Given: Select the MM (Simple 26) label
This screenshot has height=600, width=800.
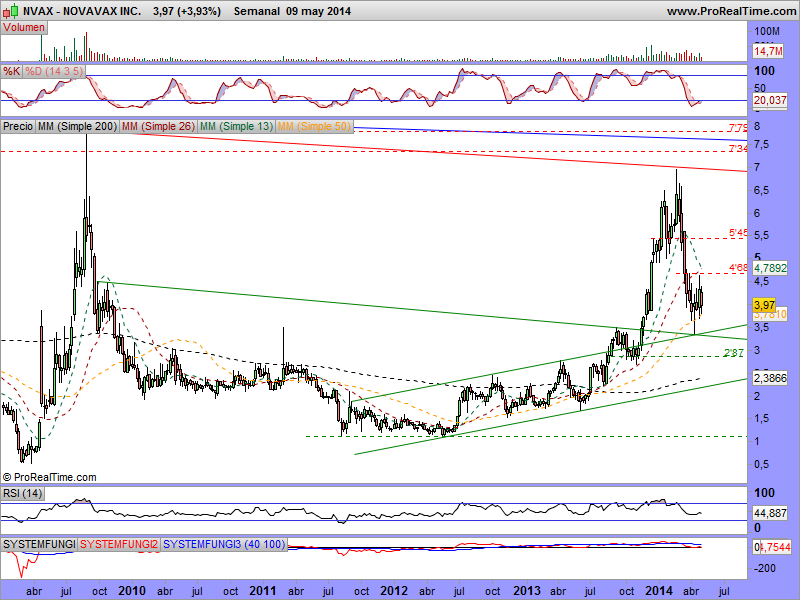Looking at the screenshot, I should [158, 126].
